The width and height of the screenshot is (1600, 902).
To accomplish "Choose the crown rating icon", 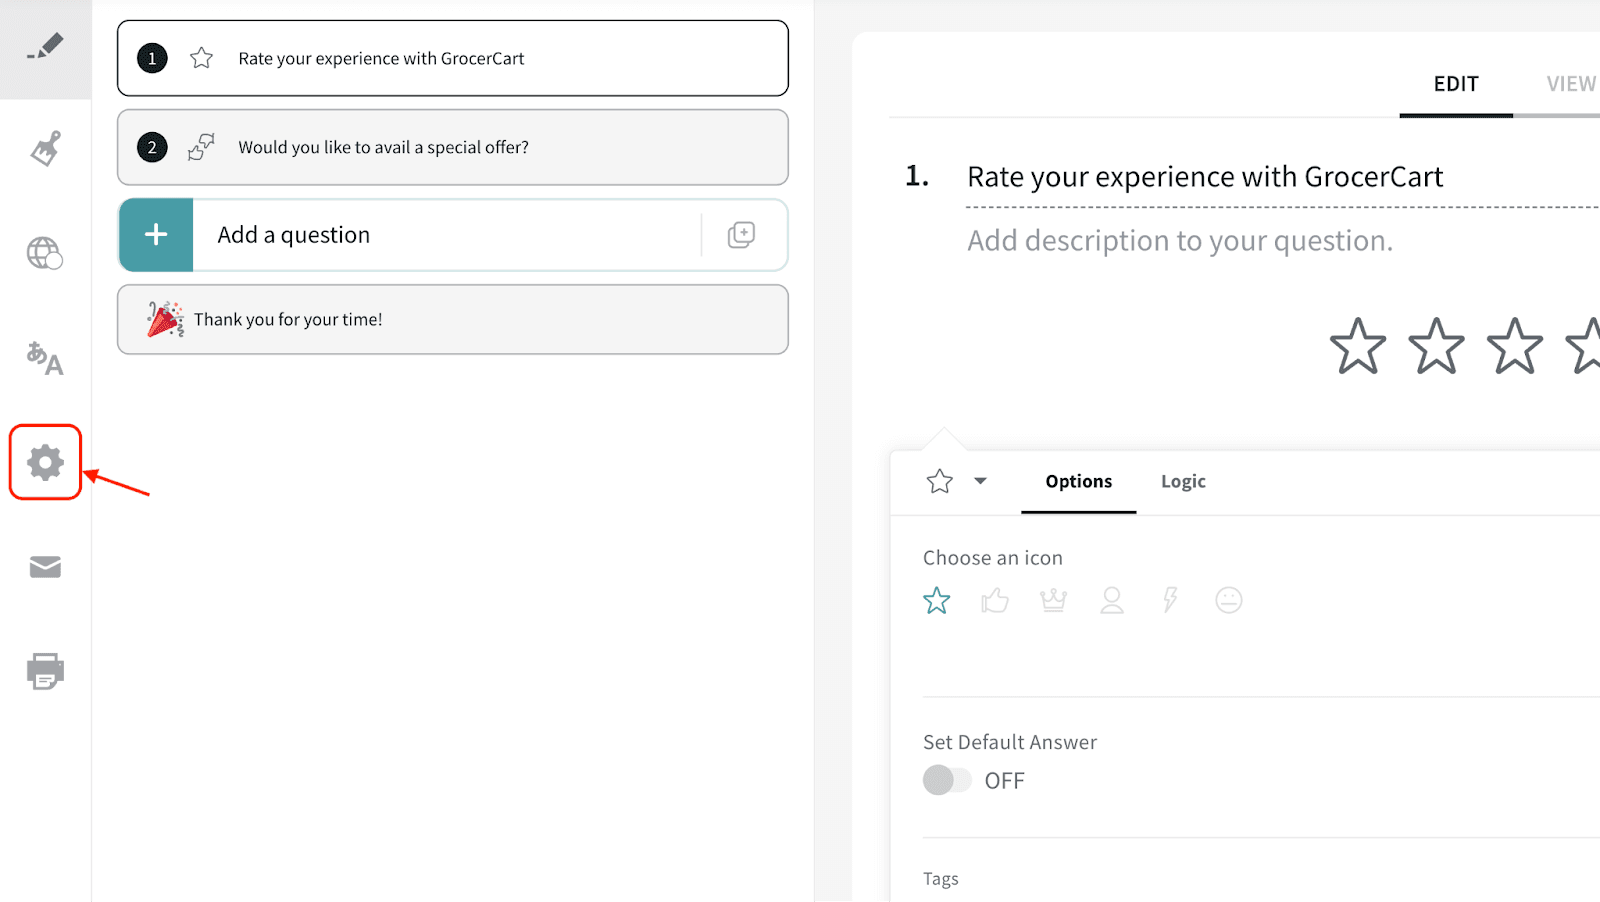I will (1053, 600).
